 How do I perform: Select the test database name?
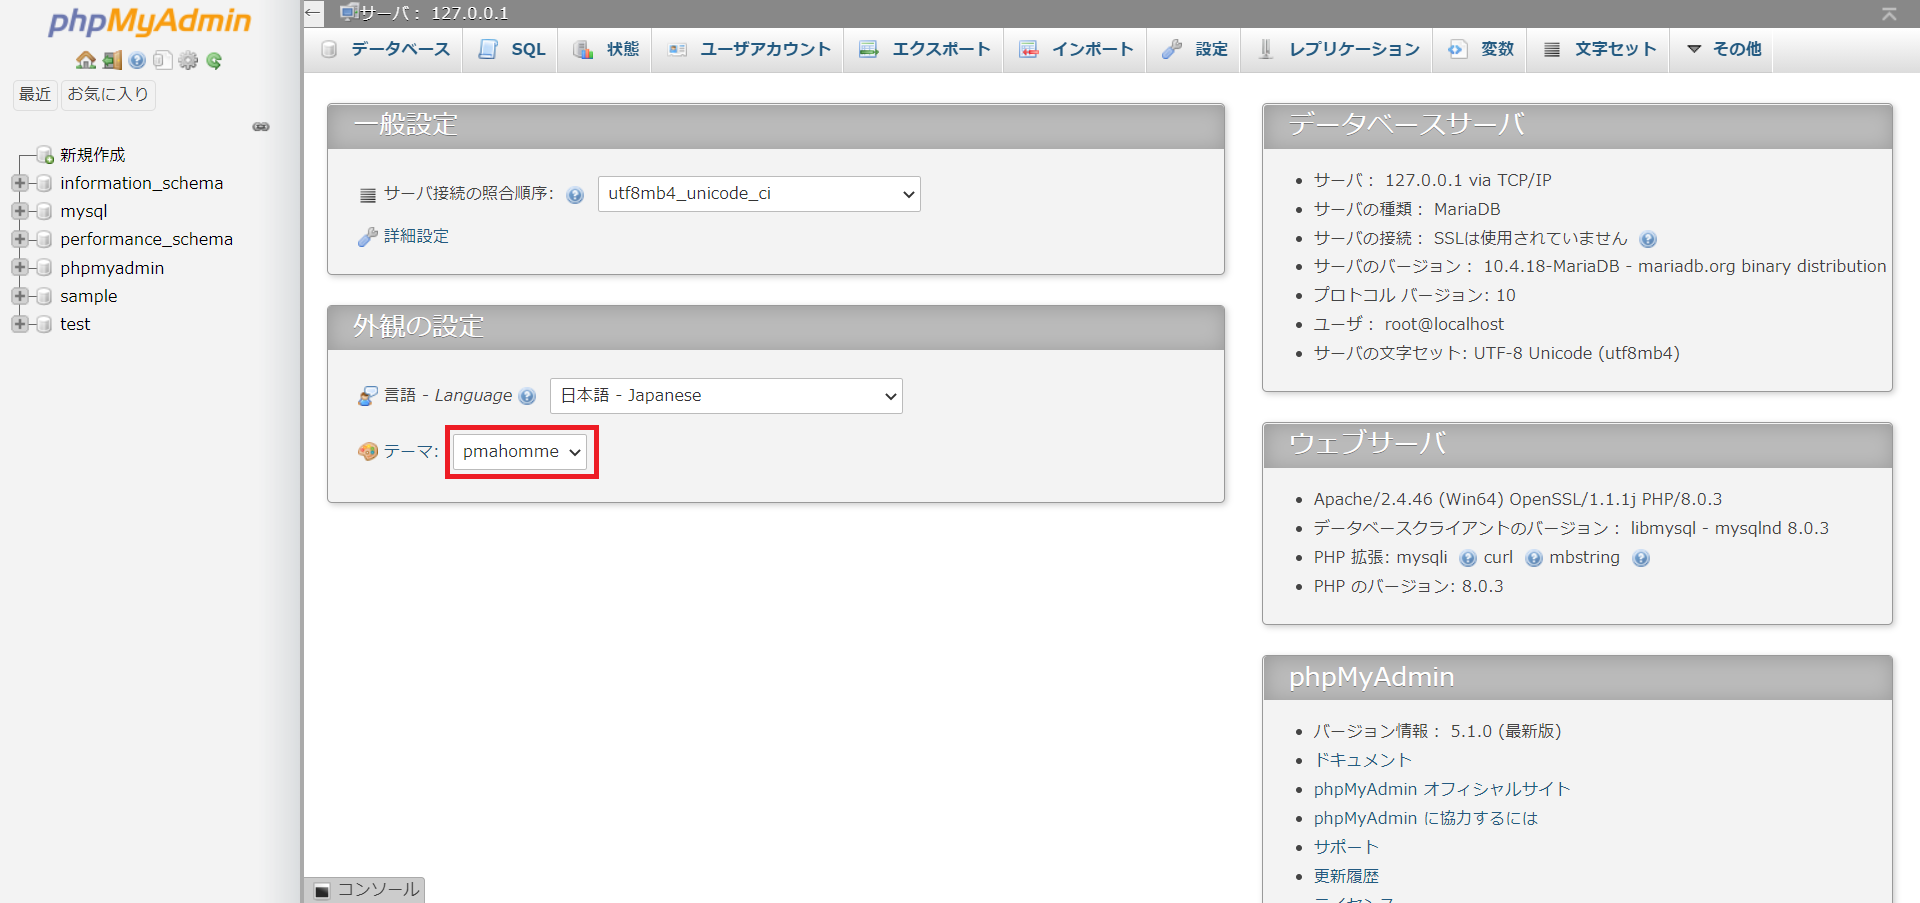[x=75, y=324]
